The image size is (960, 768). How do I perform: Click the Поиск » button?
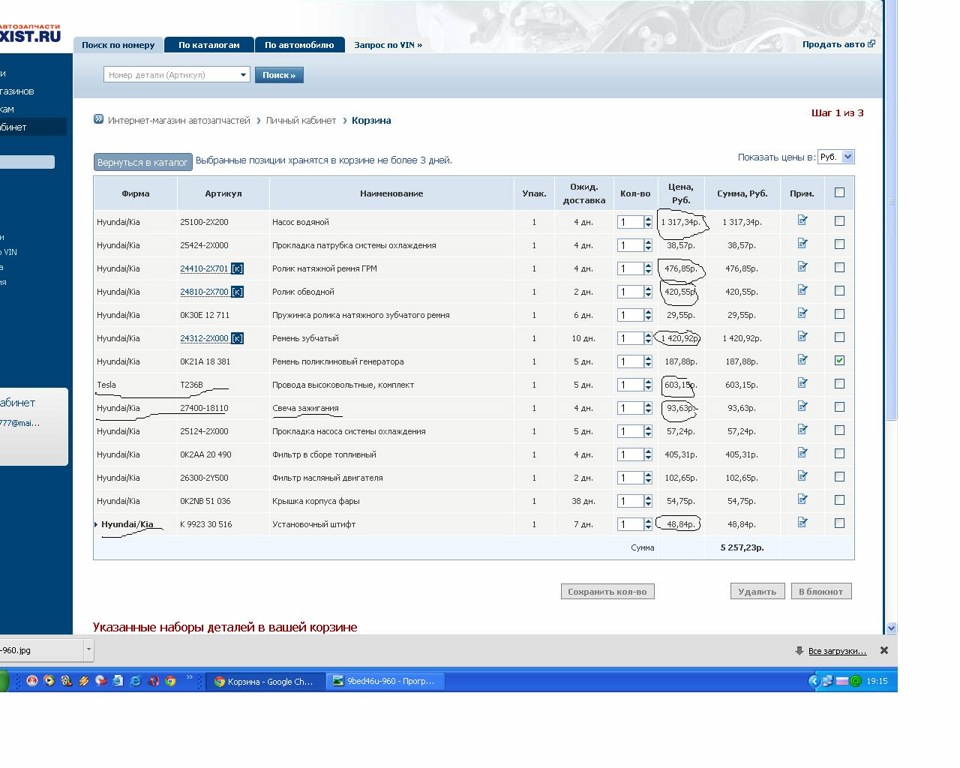(279, 75)
